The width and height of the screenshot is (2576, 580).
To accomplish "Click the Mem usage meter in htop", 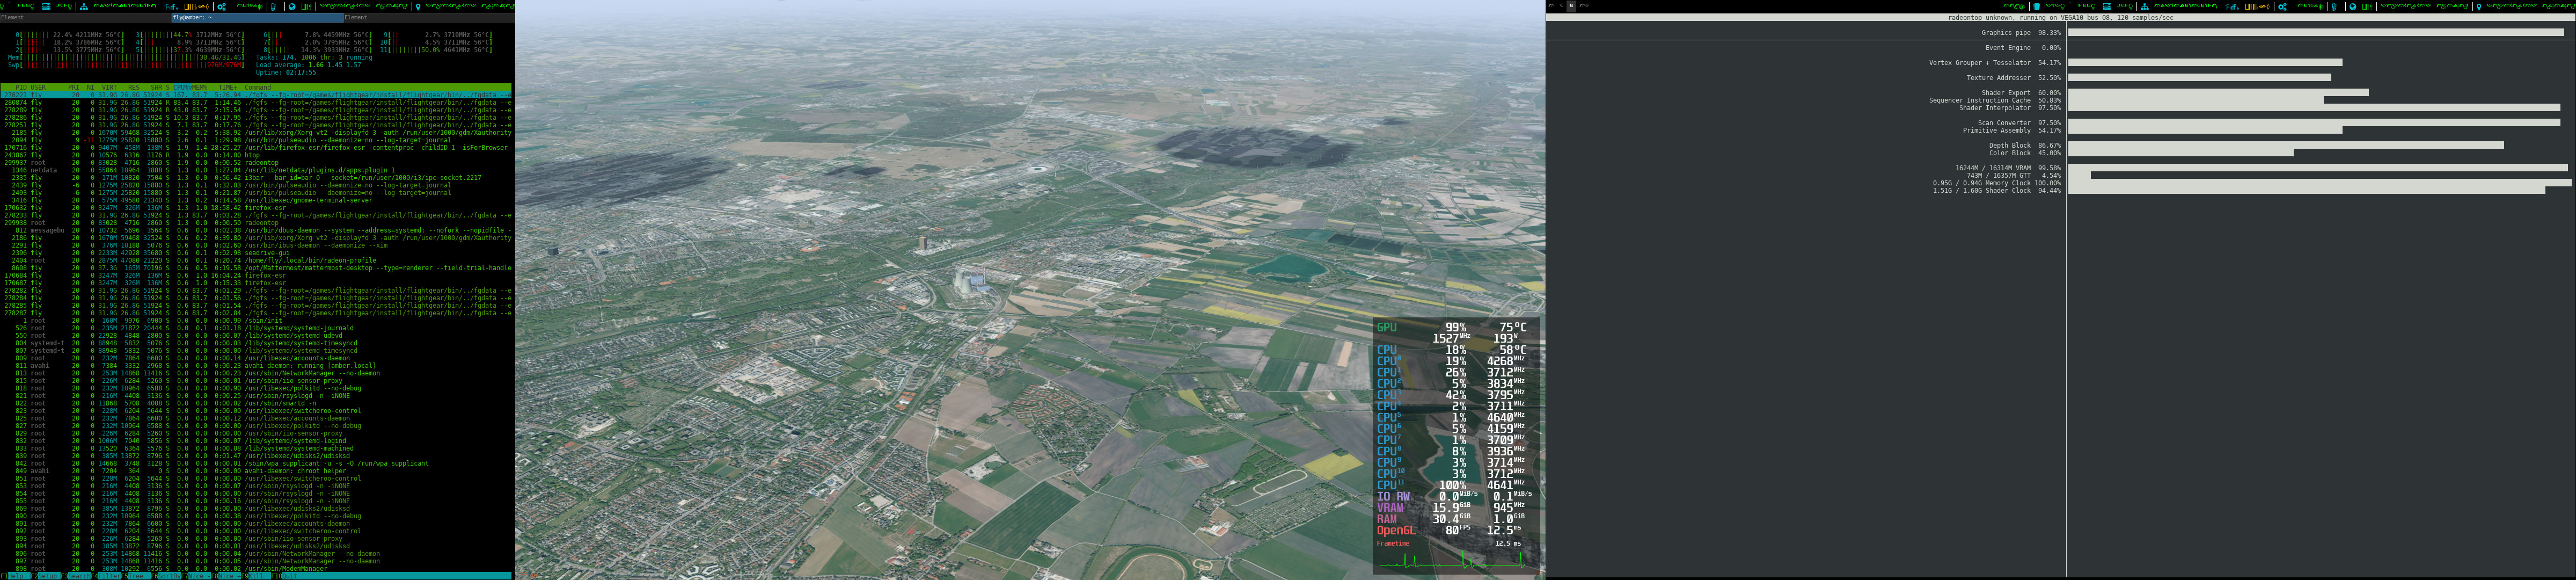I will click(126, 57).
